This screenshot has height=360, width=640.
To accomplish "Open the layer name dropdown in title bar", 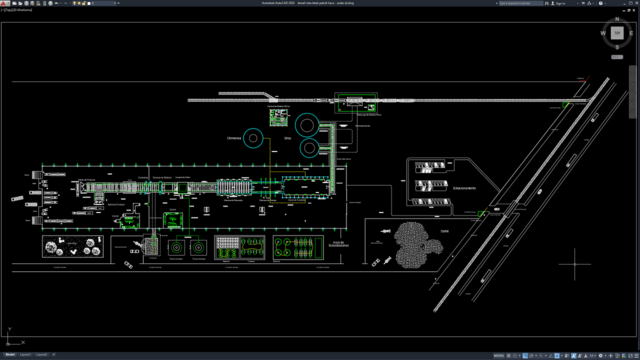I will 115,3.
